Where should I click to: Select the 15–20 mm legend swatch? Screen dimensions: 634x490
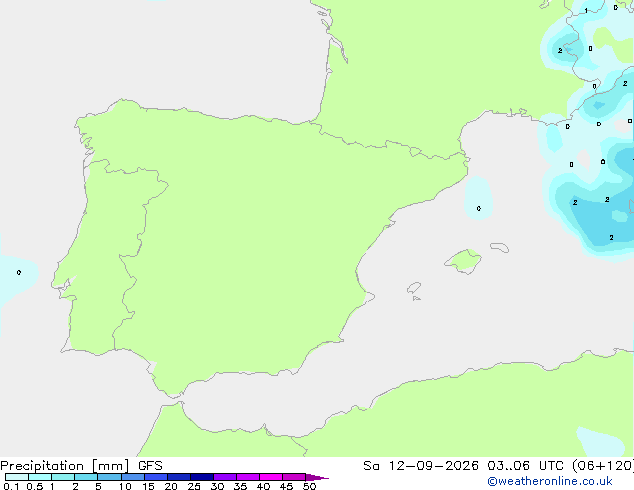click(x=156, y=477)
